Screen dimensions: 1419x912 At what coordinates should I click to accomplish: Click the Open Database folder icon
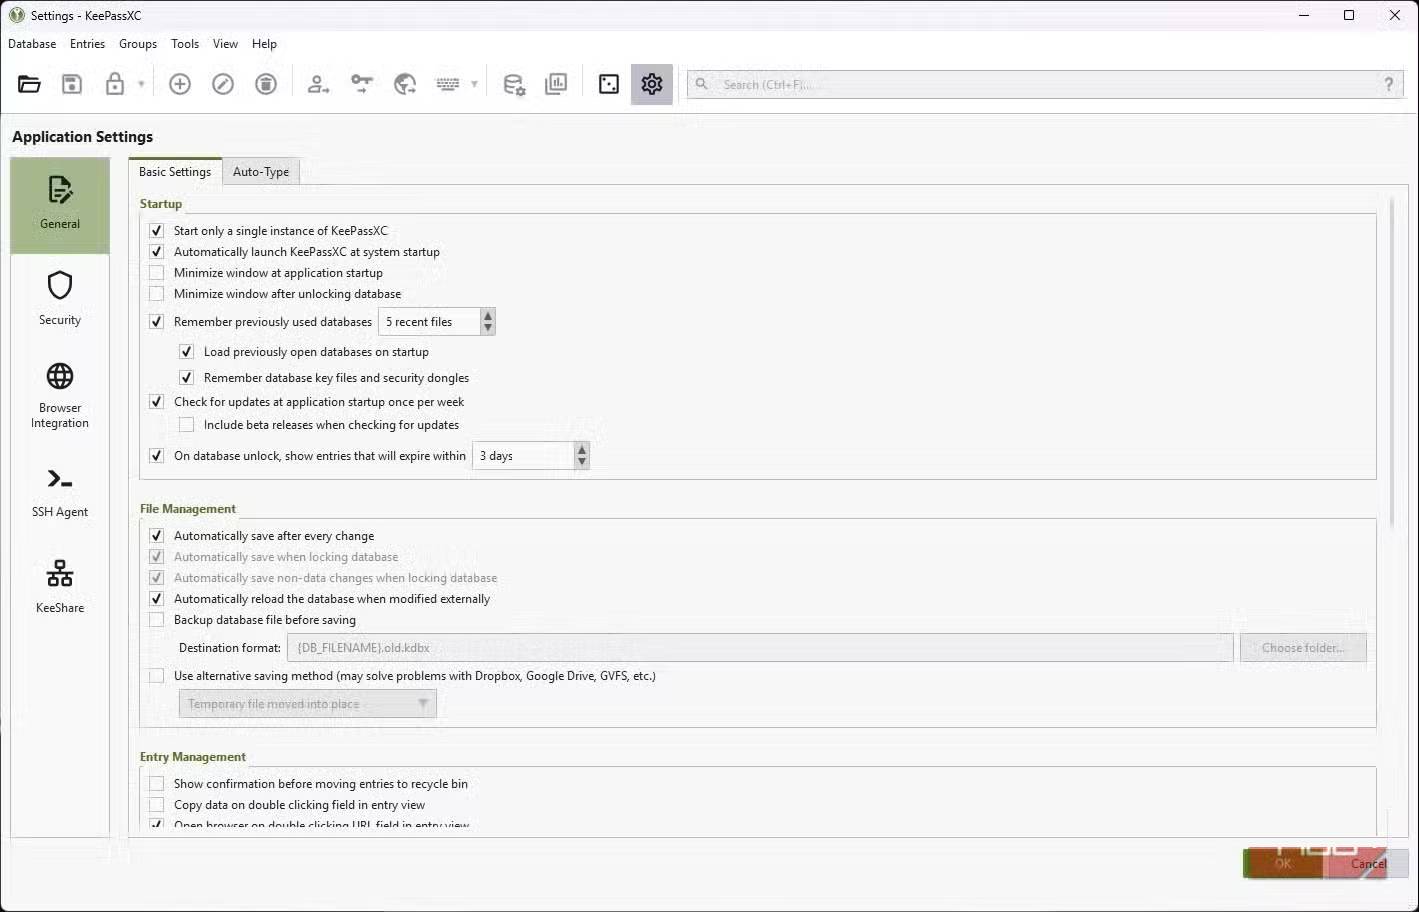coord(29,84)
